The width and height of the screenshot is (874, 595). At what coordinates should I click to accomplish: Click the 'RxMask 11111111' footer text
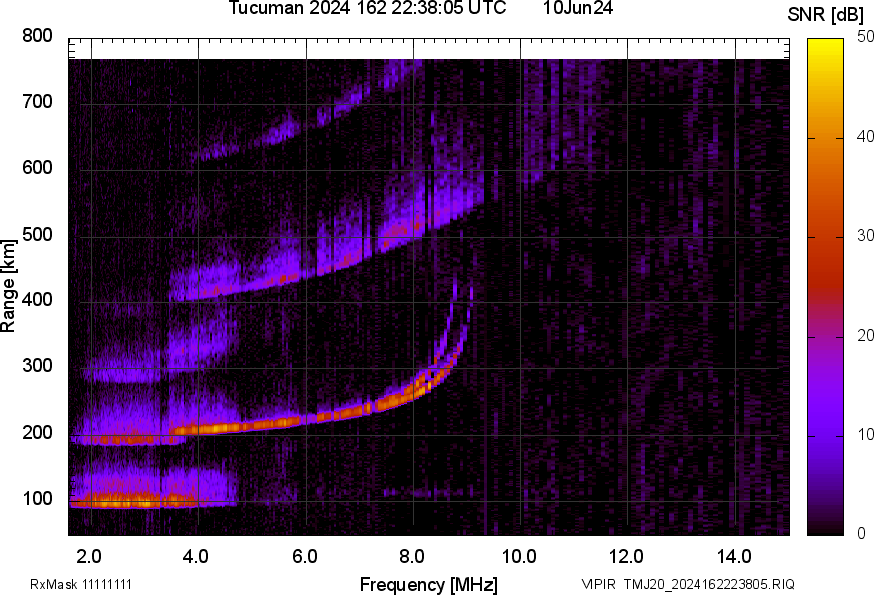81,584
